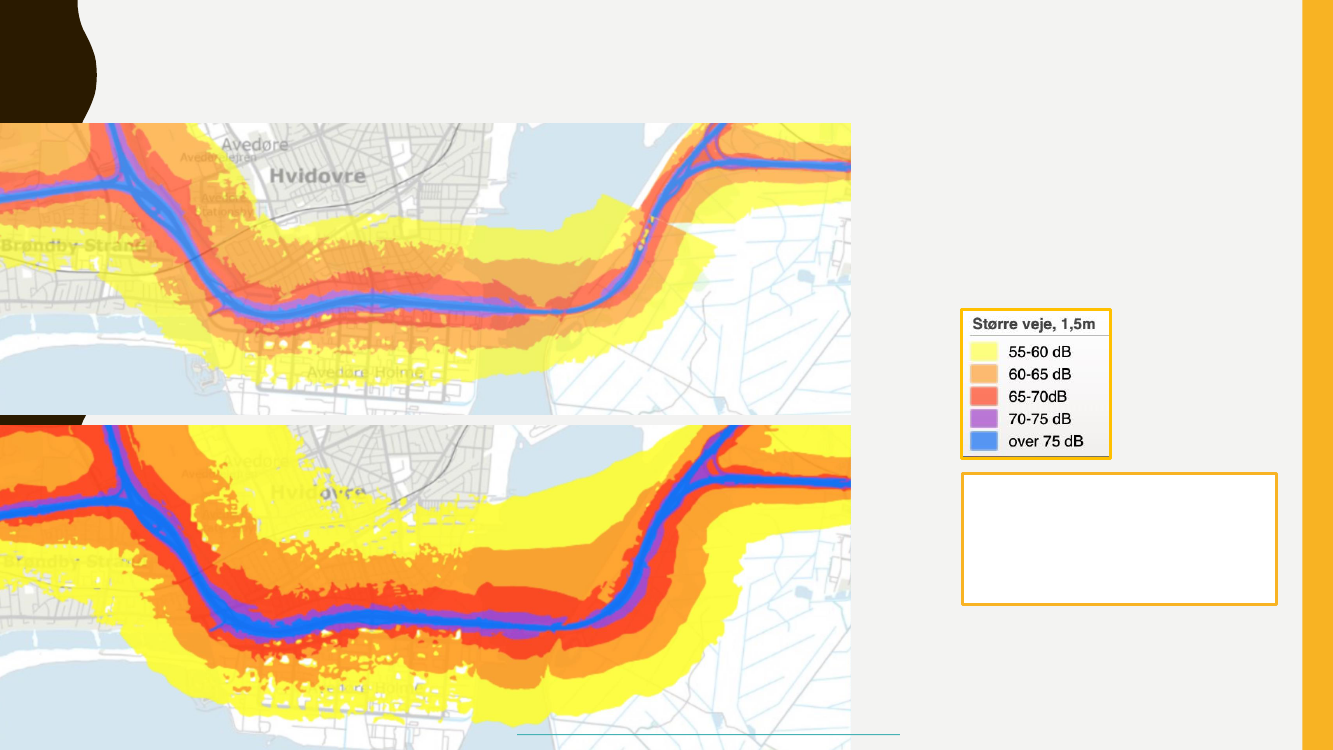
Task: Click the blue over 75 dB legend swatch
Action: pyautogui.click(x=984, y=440)
